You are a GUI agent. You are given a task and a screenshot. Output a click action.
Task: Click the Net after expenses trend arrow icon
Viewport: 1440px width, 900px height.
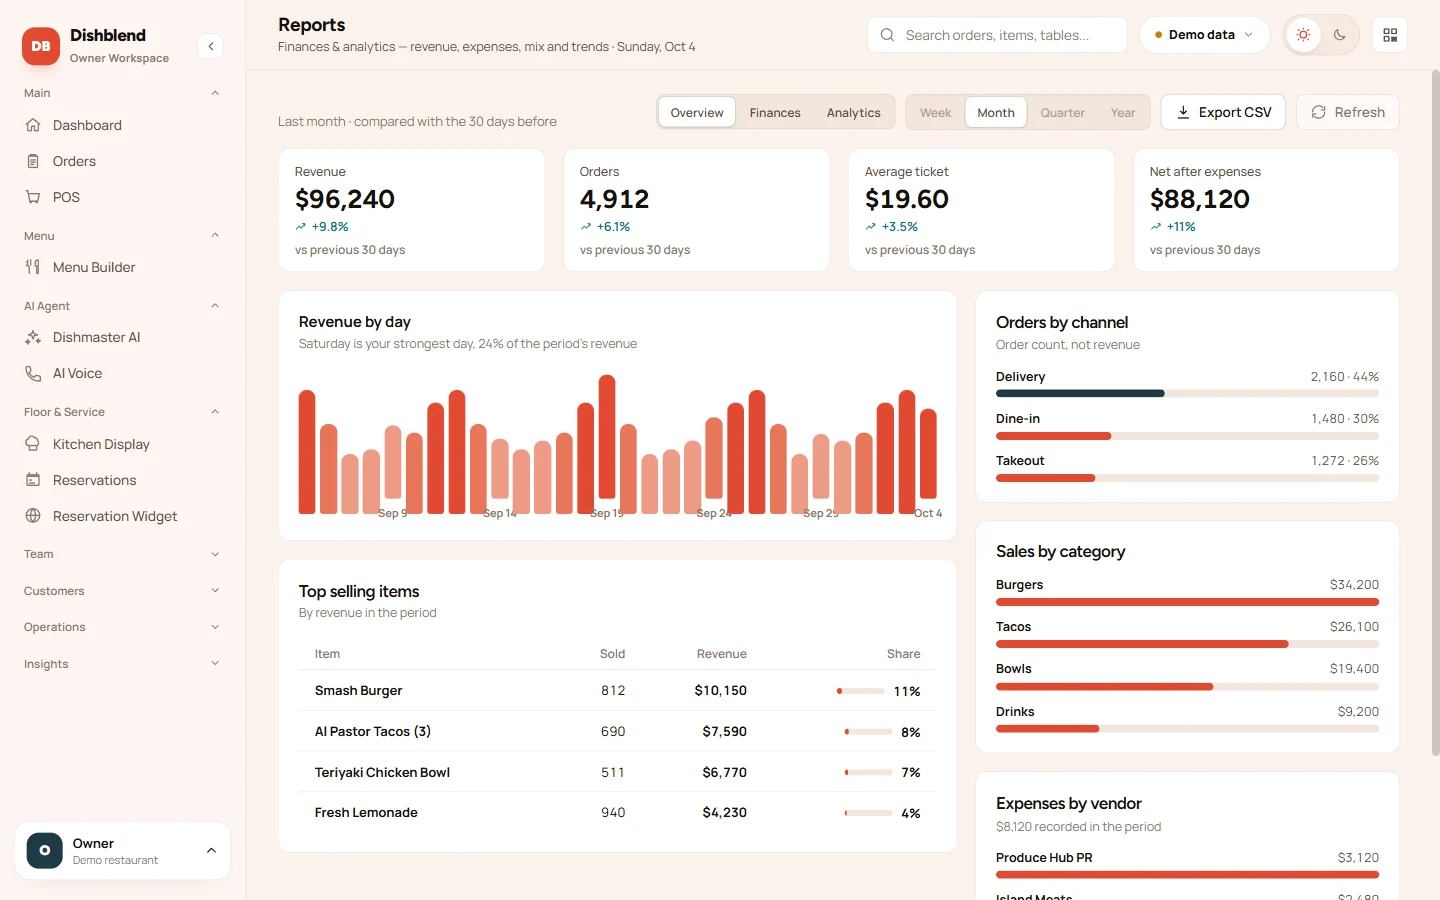tap(1156, 227)
